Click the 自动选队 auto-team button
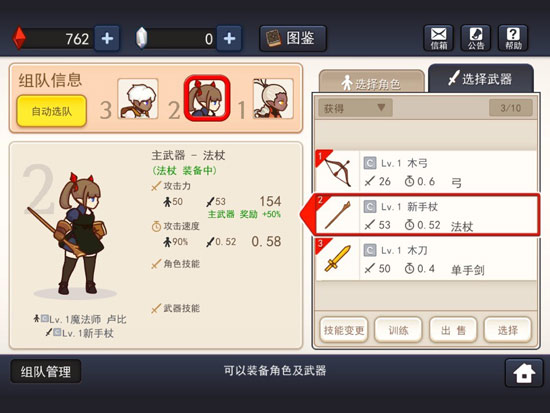 click(x=52, y=111)
